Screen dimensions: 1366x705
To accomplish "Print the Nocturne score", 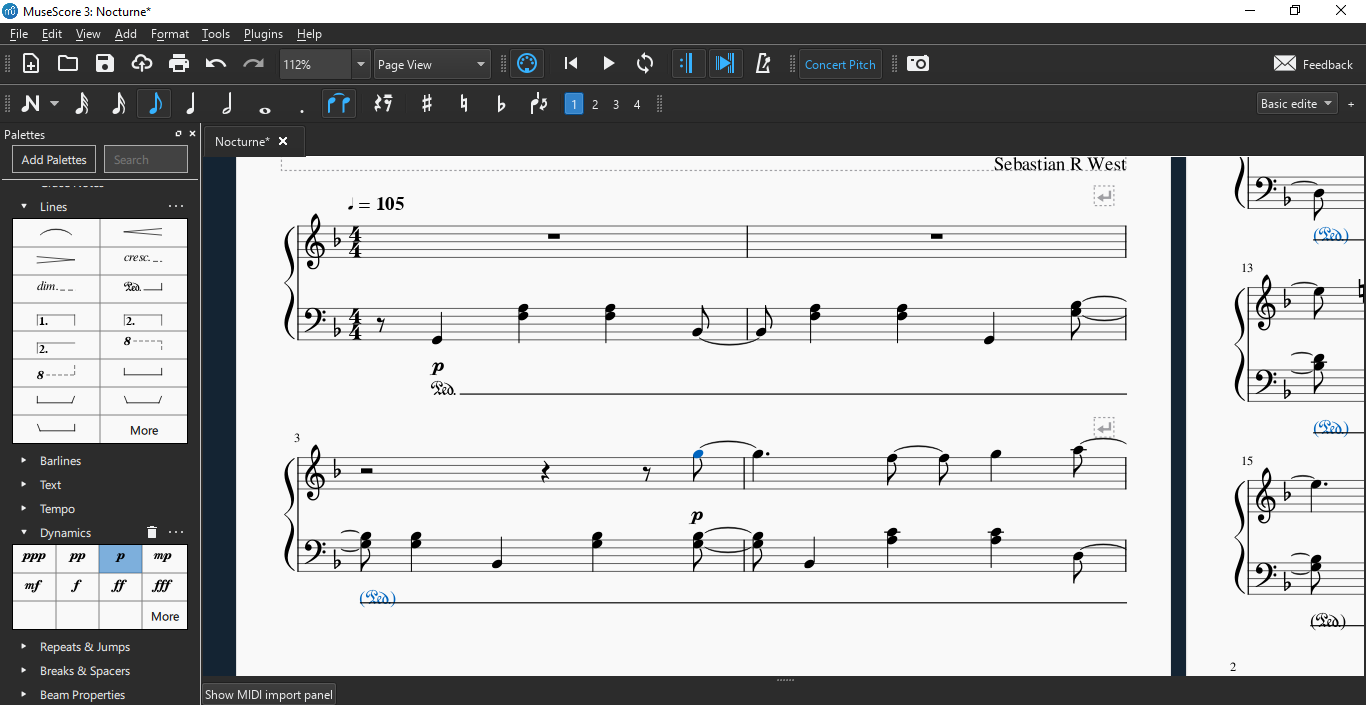I will (x=179, y=64).
